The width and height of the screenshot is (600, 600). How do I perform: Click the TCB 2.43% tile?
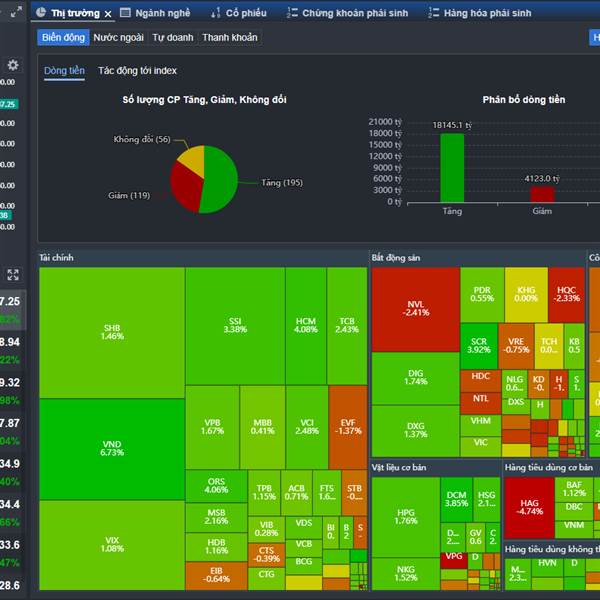pos(347,326)
